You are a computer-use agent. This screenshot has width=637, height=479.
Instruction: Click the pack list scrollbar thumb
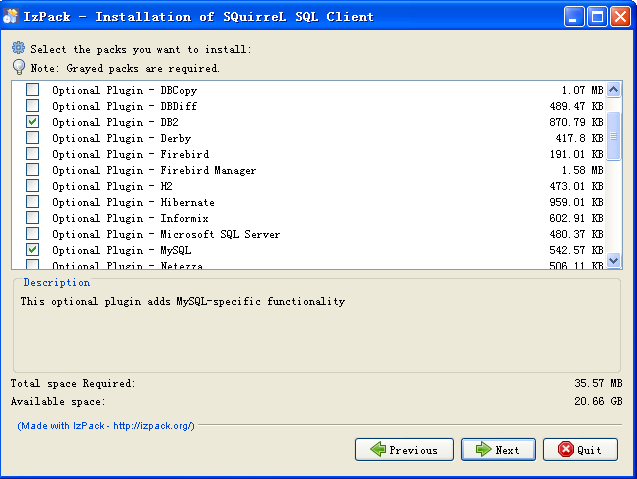click(613, 136)
